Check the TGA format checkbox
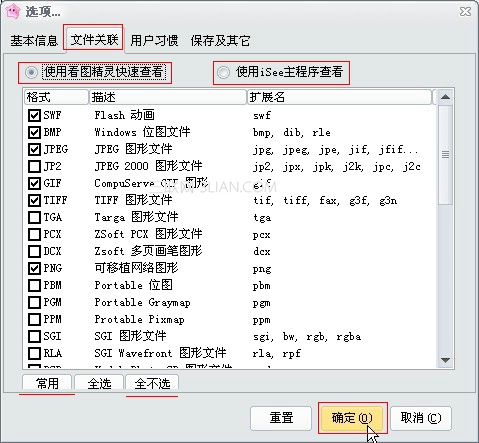 click(34, 217)
